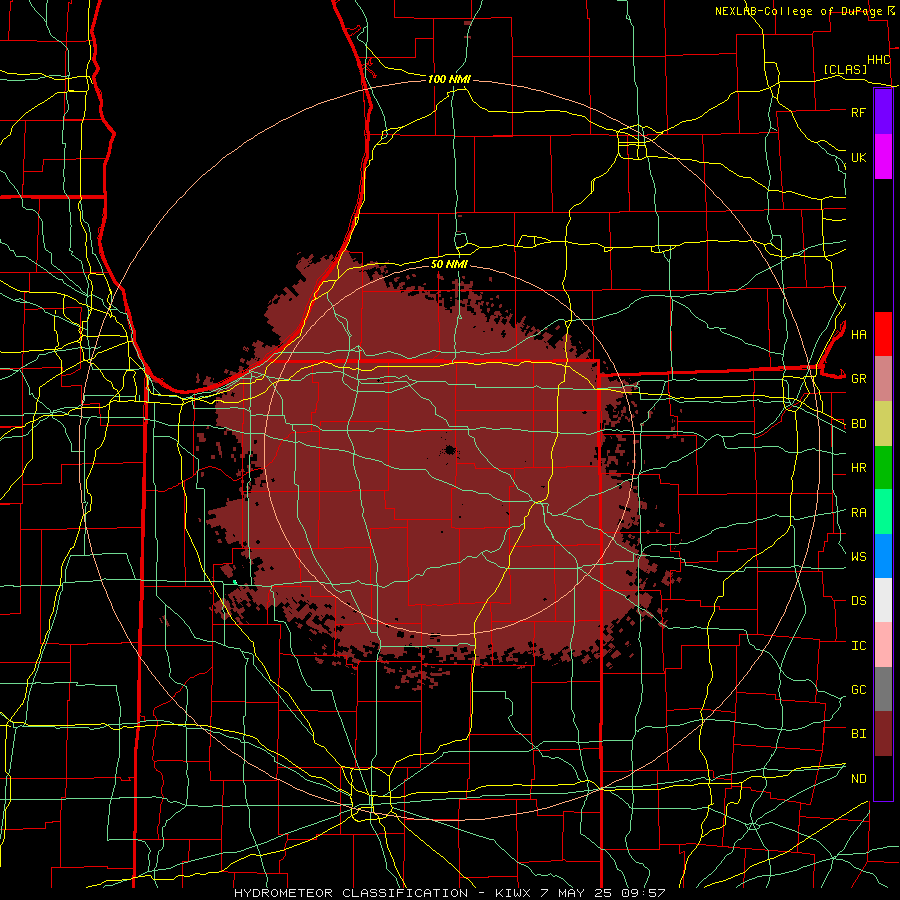Click the WS legend label
Image resolution: width=900 pixels, height=900 pixels.
(858, 557)
